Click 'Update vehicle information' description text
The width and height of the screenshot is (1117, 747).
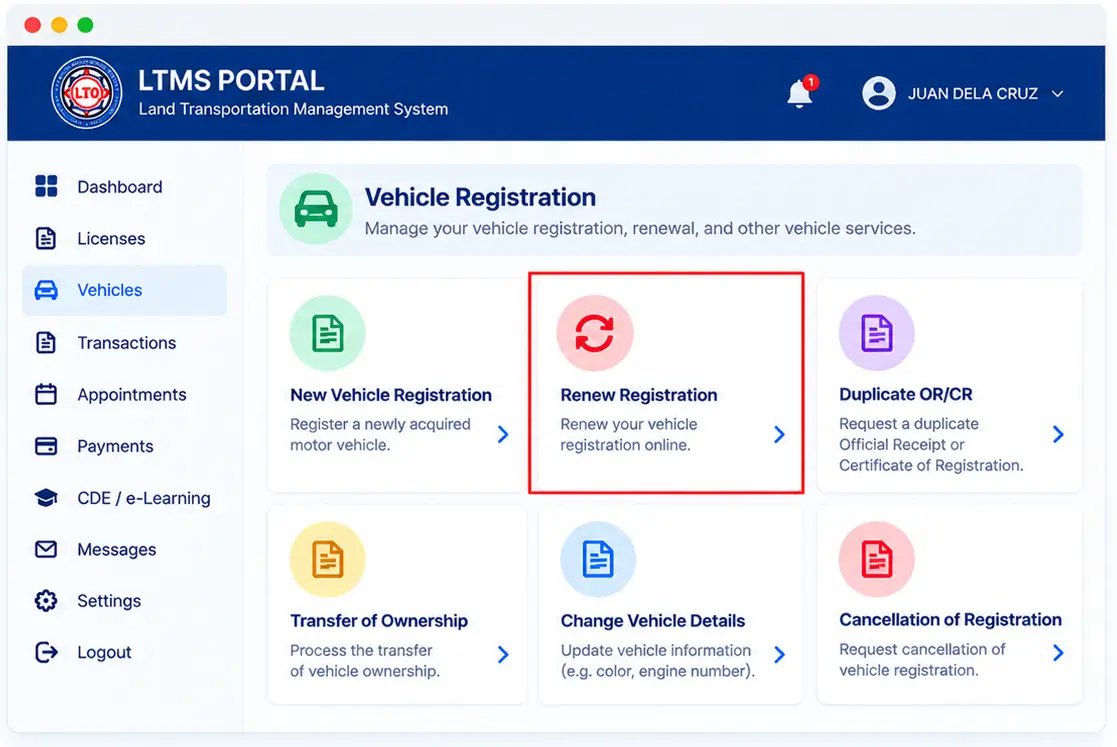658,661
